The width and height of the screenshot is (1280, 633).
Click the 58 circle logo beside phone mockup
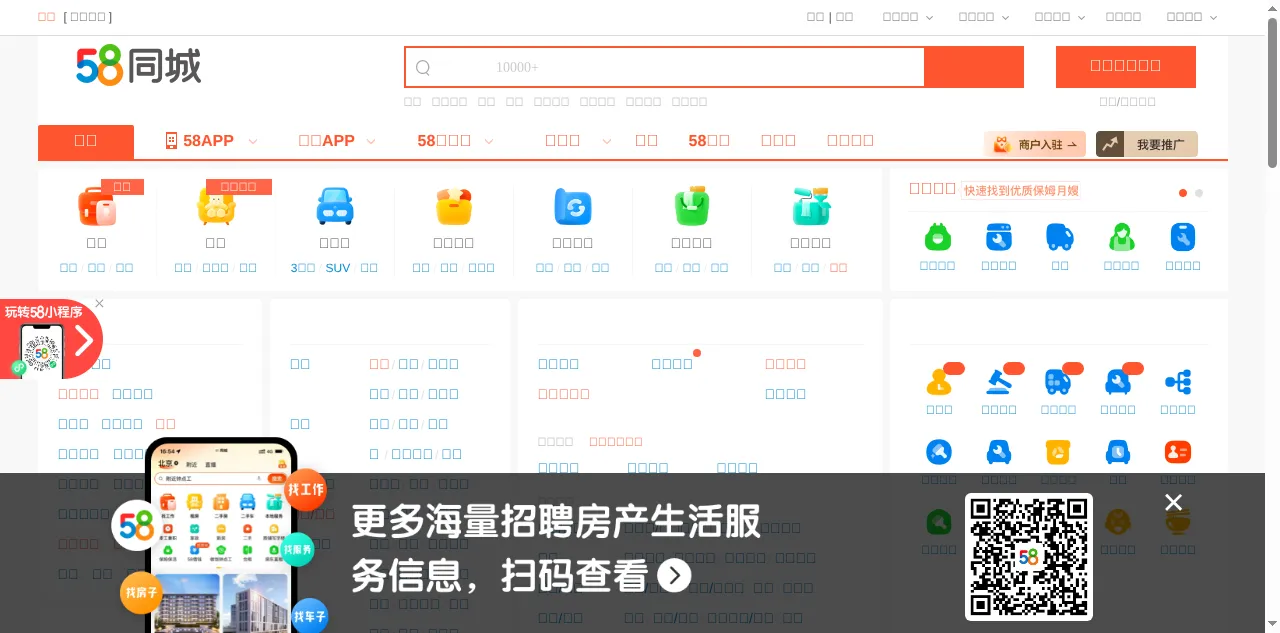[136, 526]
